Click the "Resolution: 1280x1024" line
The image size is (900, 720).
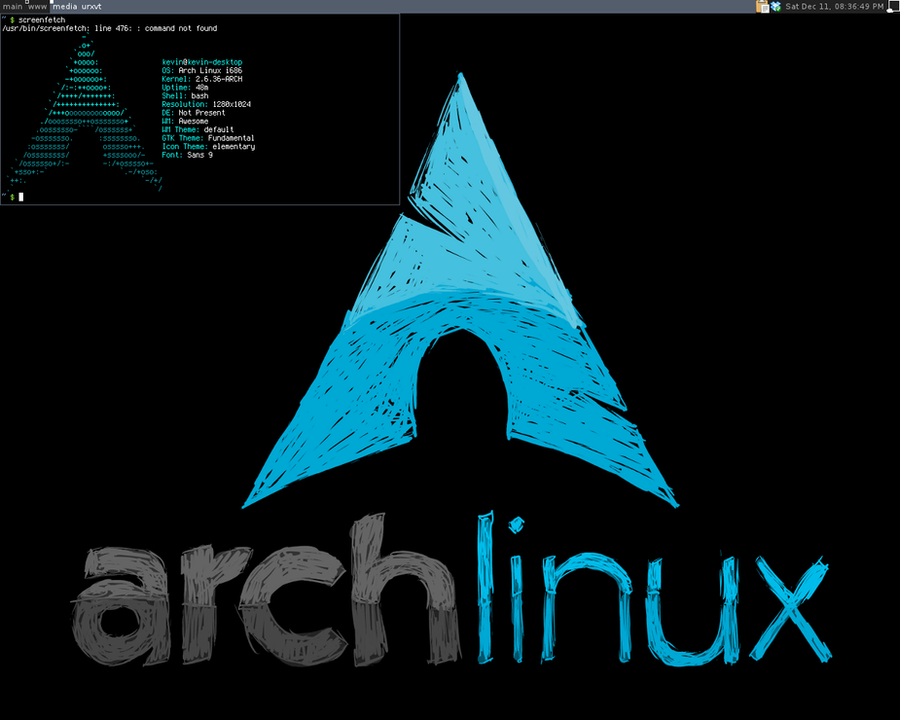[x=206, y=104]
